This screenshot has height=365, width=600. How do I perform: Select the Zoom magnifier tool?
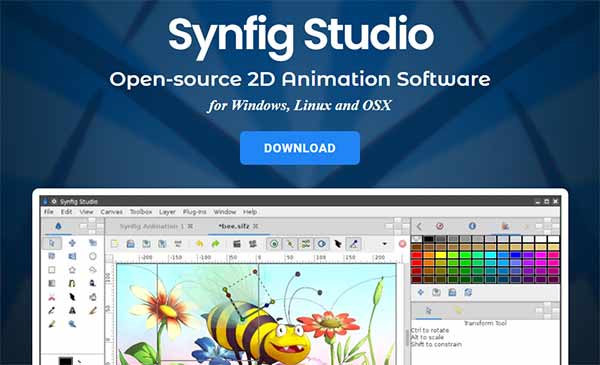[72, 324]
